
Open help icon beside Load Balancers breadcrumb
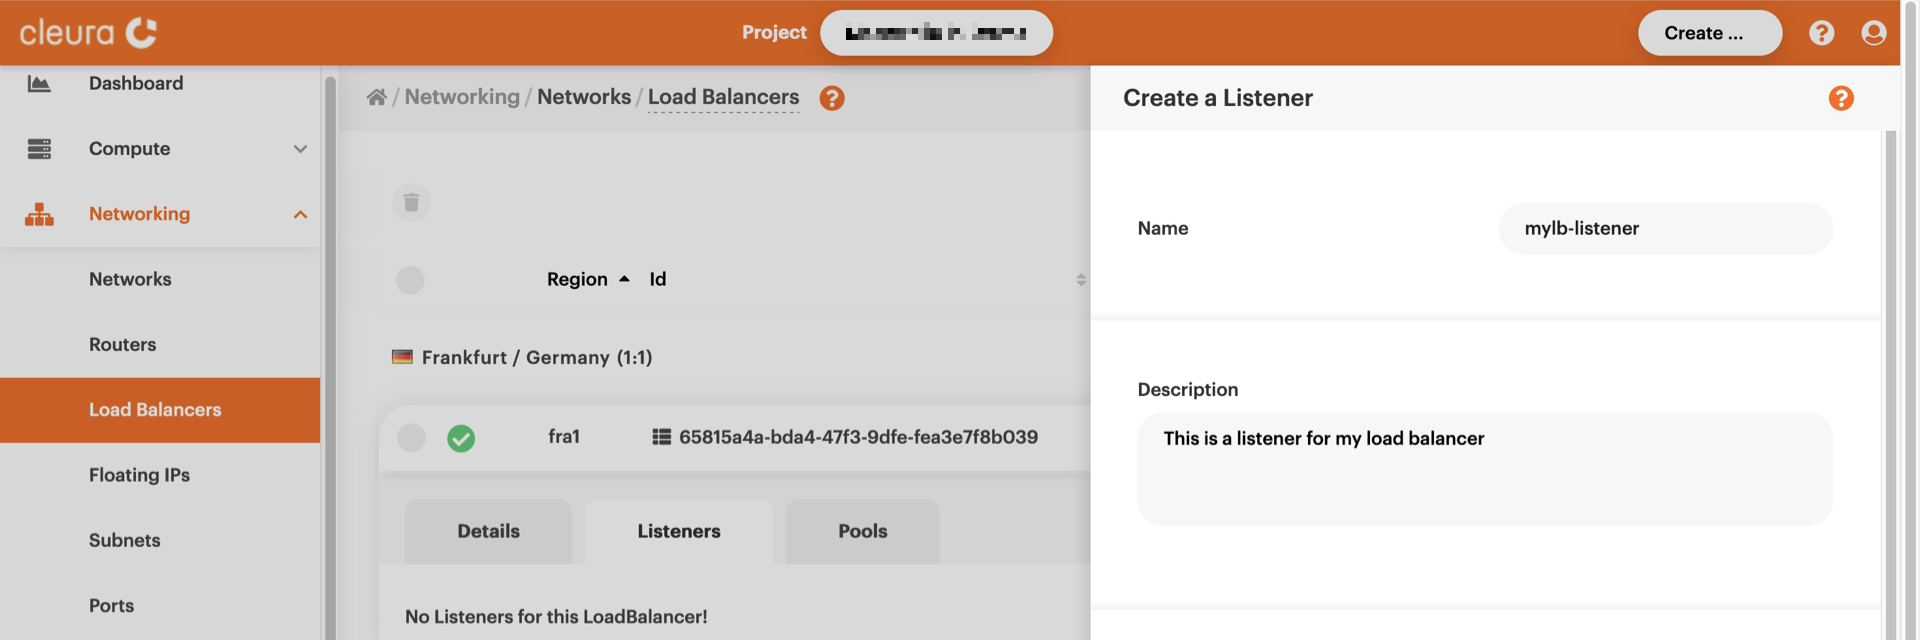[x=831, y=98]
